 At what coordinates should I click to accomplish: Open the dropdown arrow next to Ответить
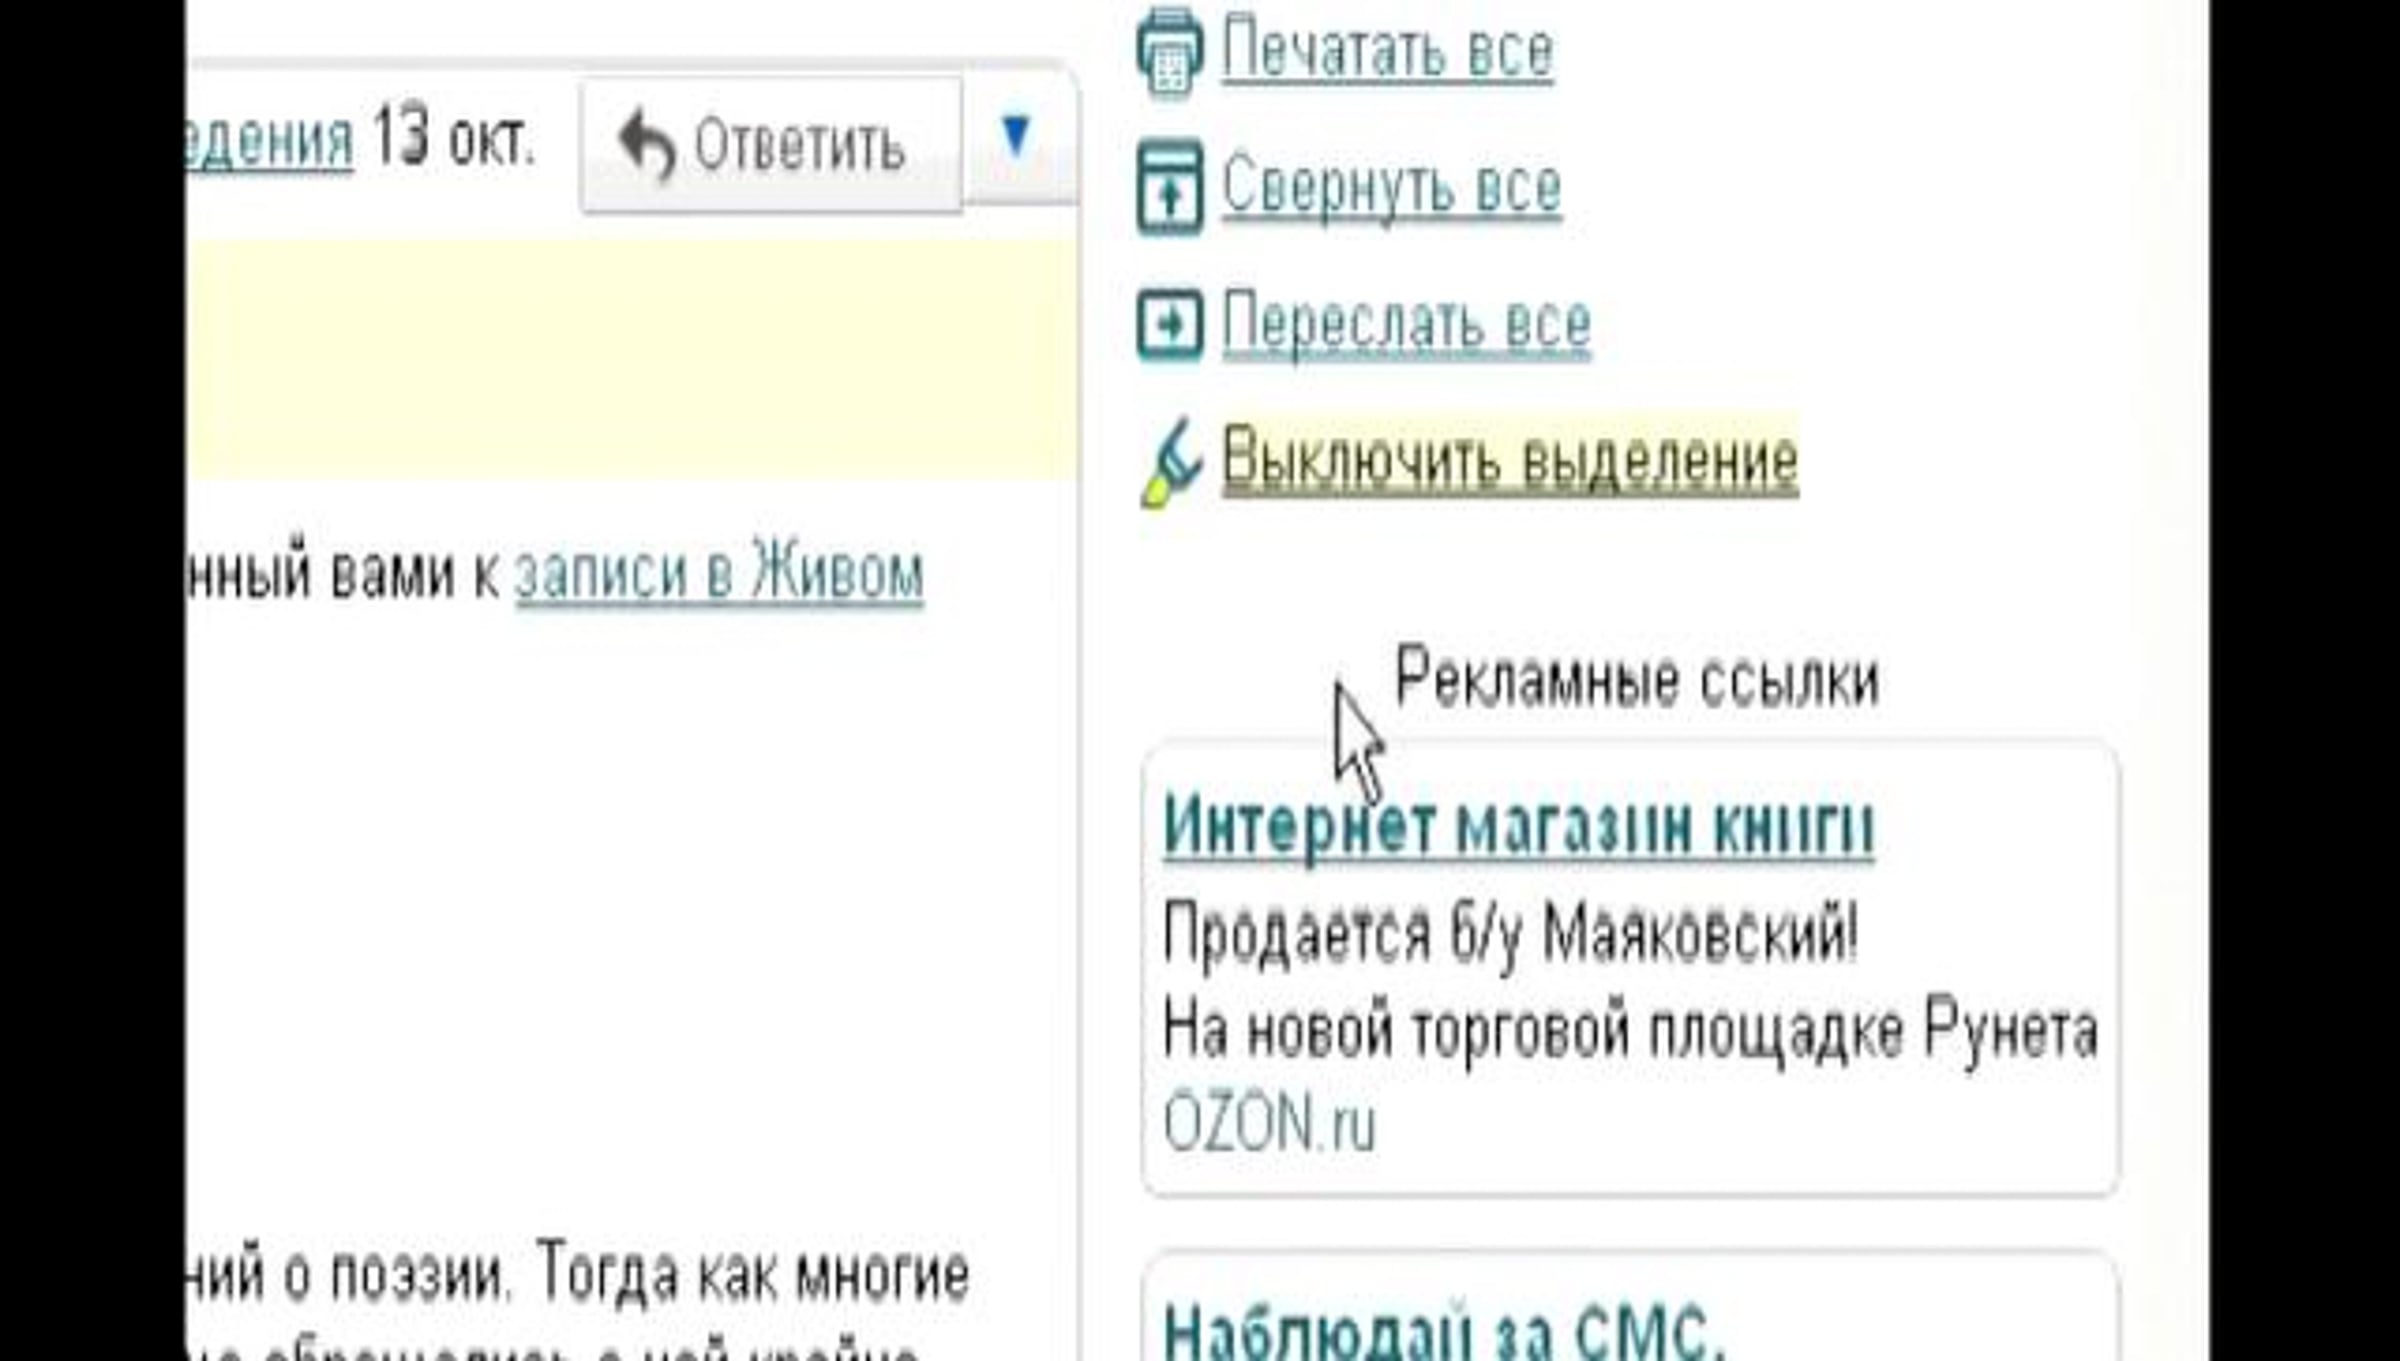pos(1017,136)
